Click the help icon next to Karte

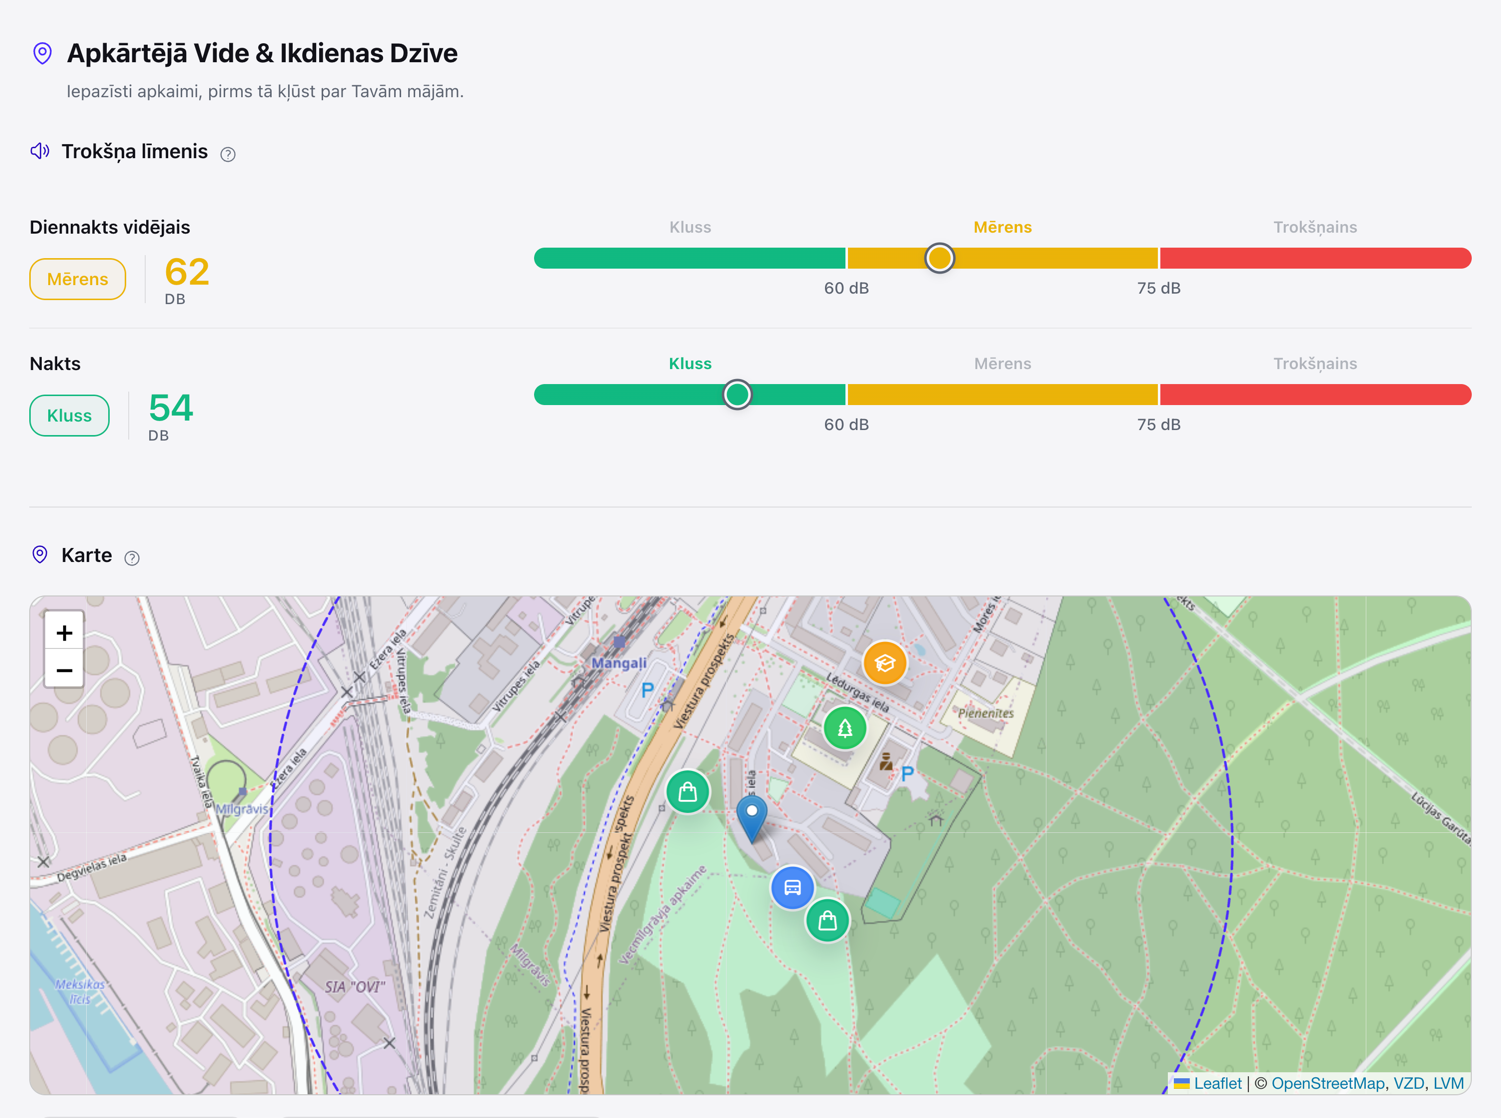[x=132, y=558]
